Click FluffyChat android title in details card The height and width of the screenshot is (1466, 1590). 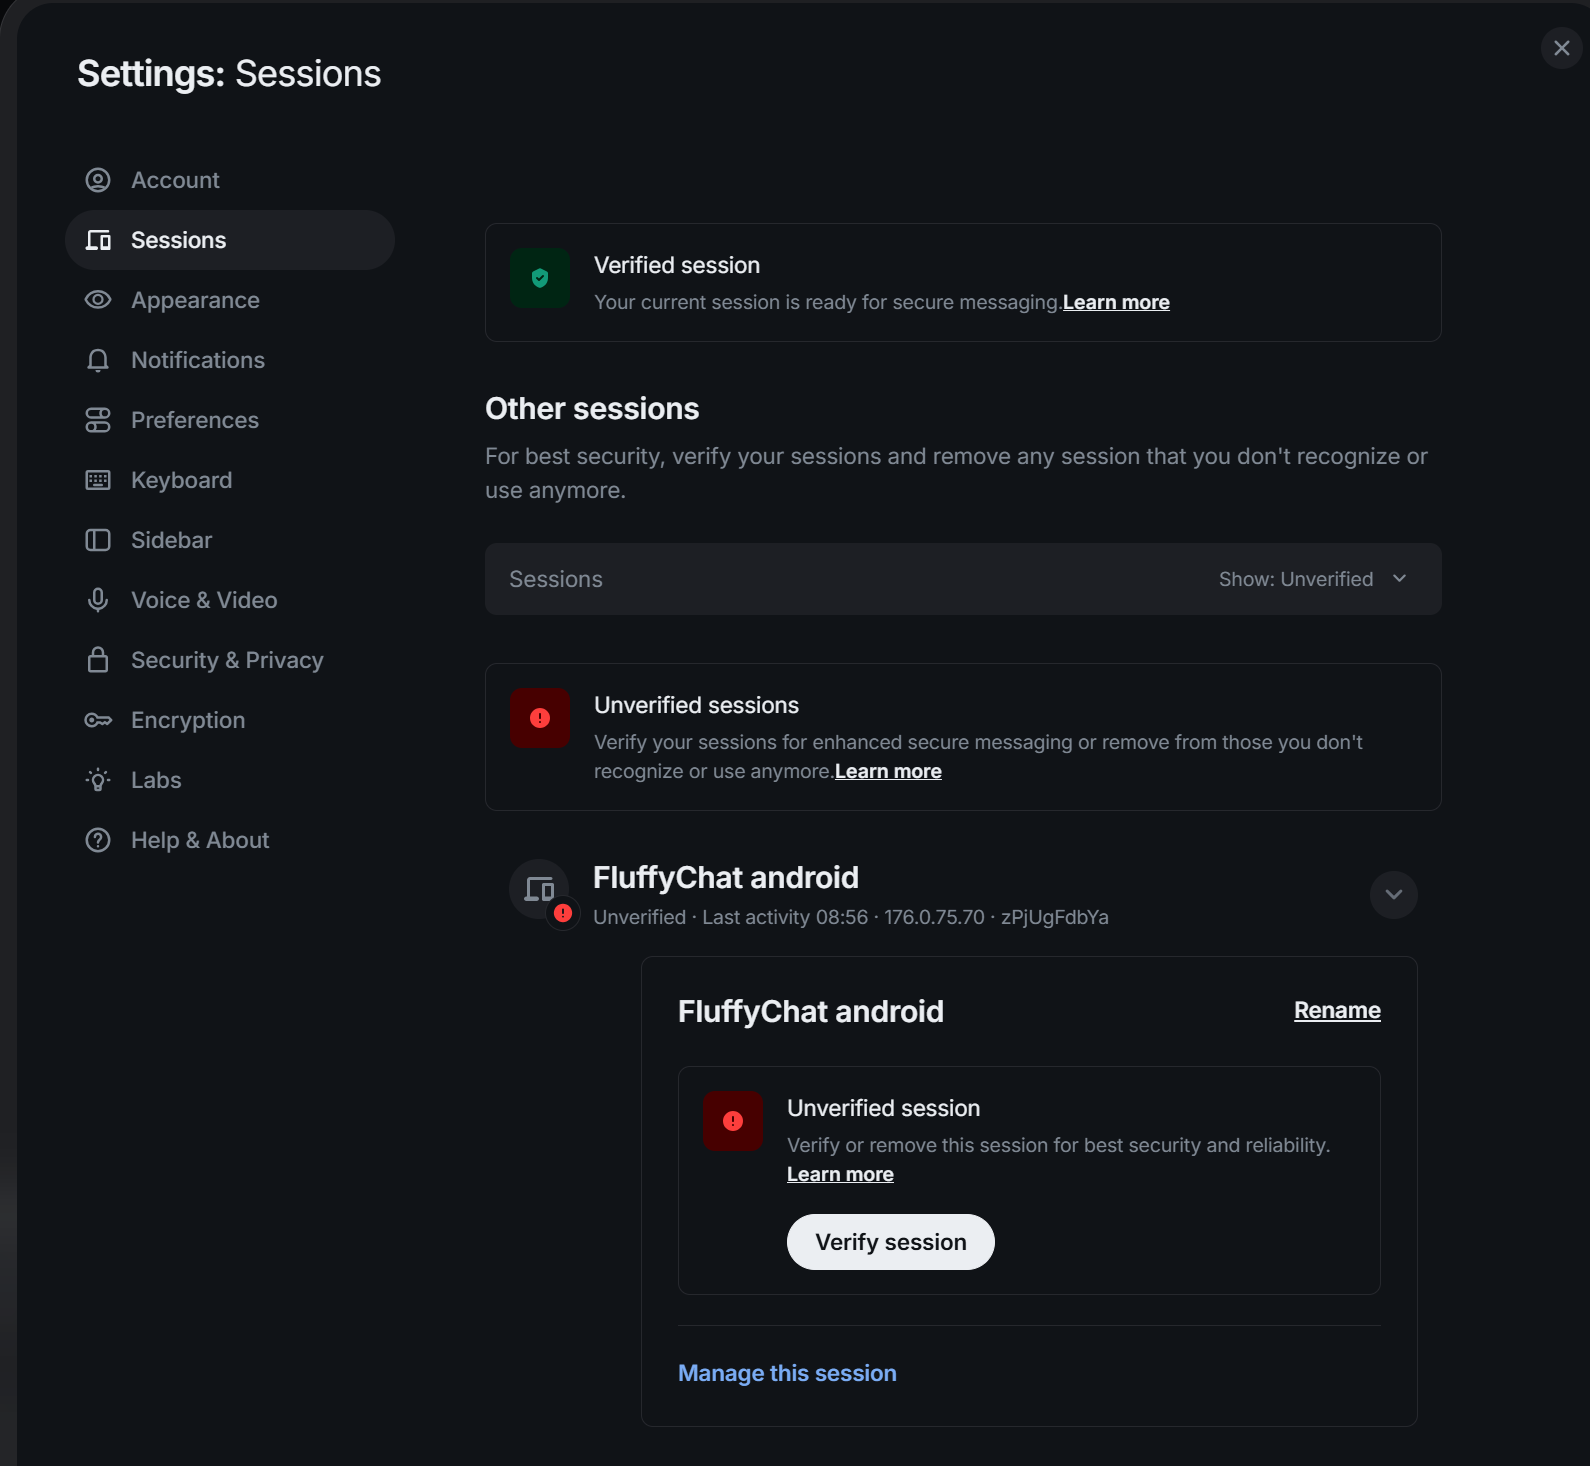click(811, 1011)
